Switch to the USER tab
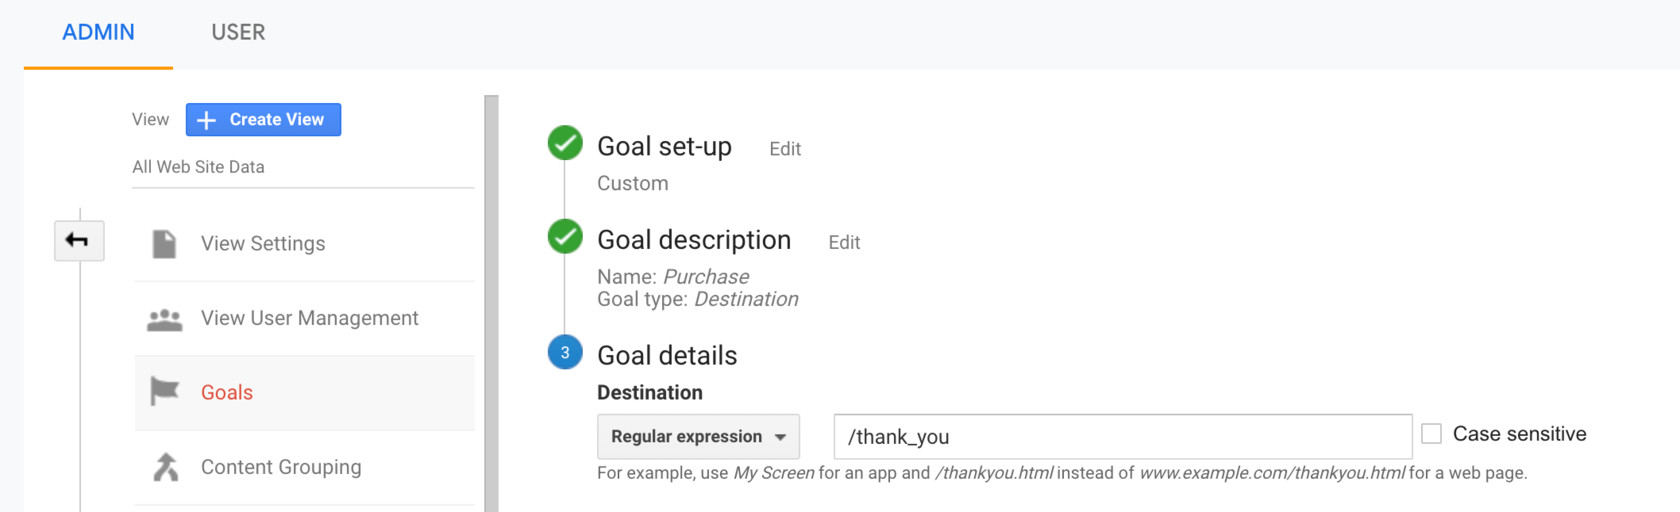 [x=238, y=32]
